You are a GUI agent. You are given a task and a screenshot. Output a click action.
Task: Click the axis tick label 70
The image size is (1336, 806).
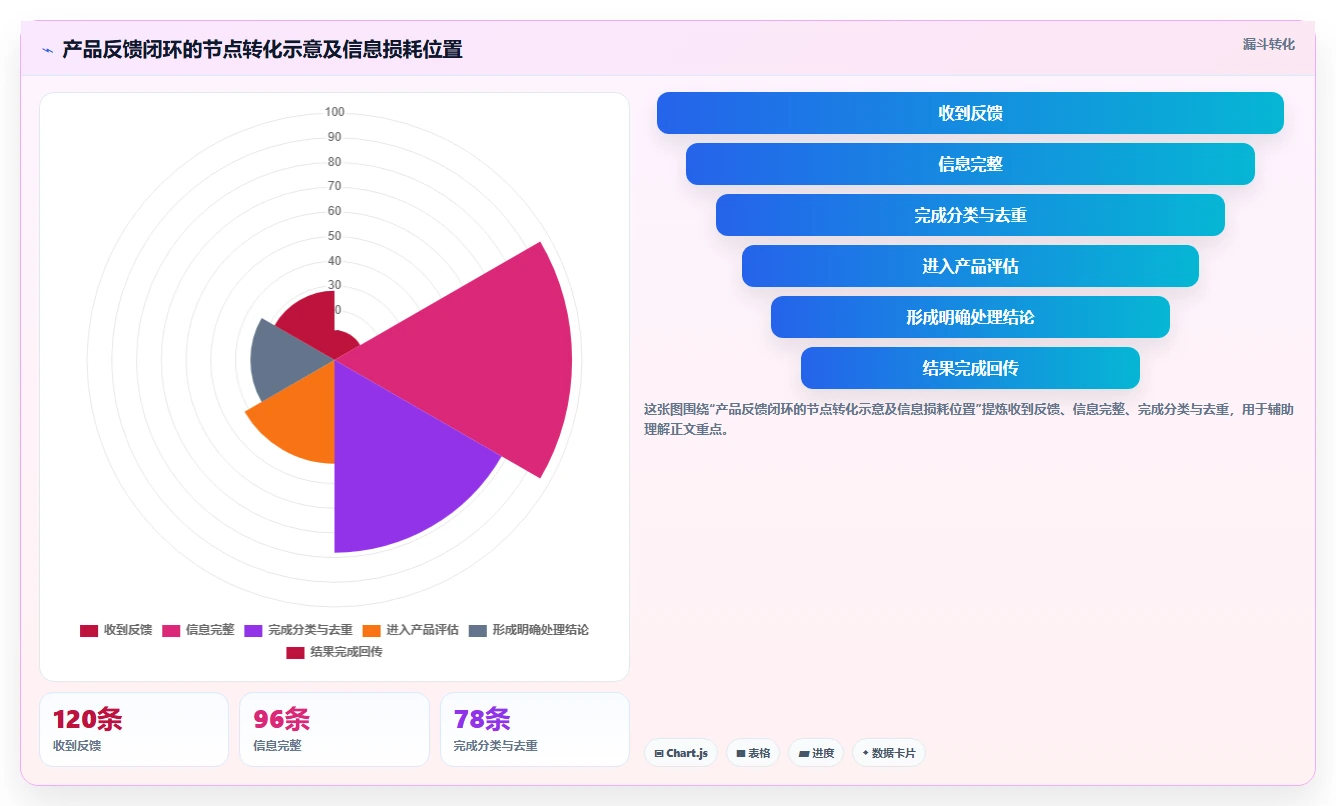point(334,186)
